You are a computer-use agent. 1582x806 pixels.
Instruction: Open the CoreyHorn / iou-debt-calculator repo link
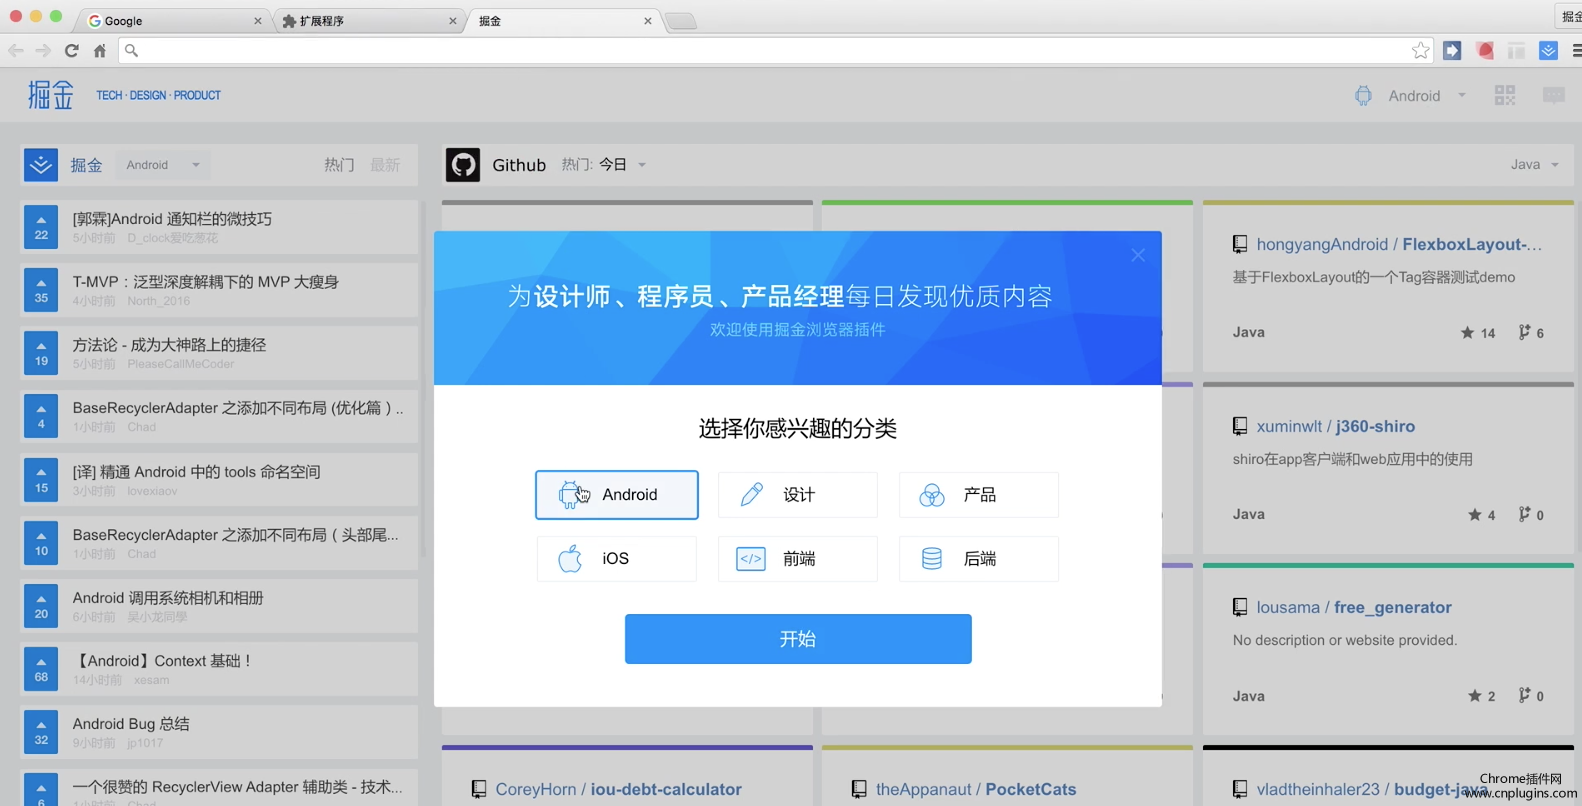click(618, 789)
